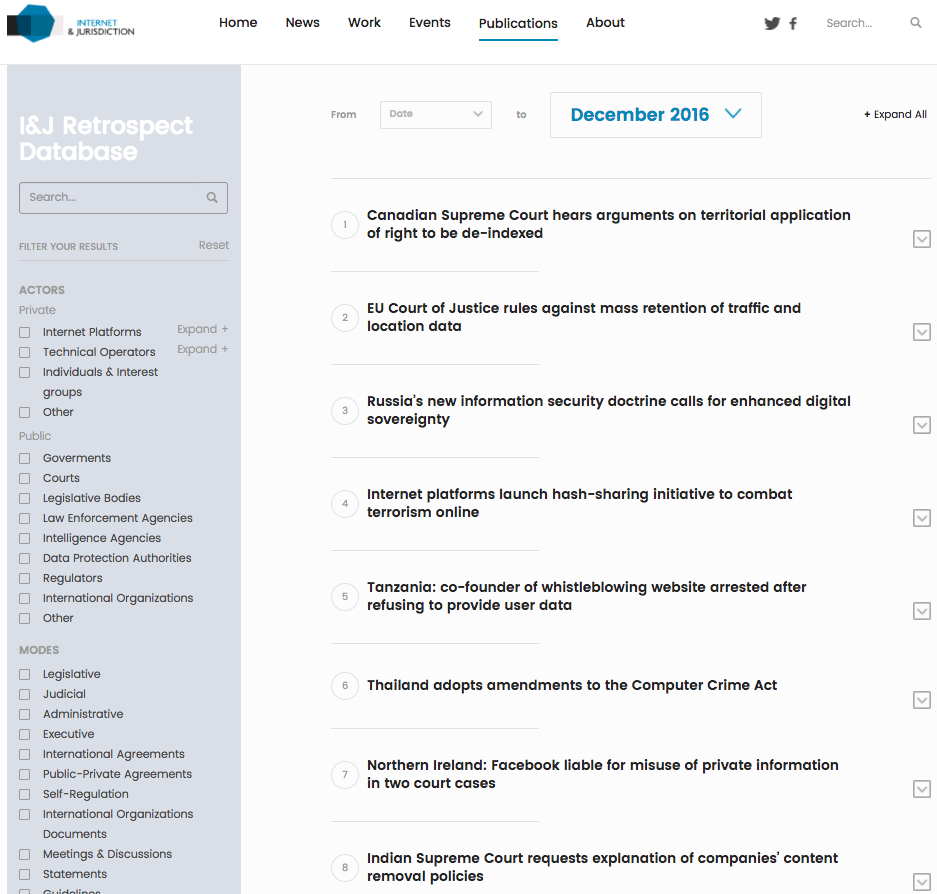Check the Administrative mode filter
Screen dimensions: 937x894
[25, 714]
